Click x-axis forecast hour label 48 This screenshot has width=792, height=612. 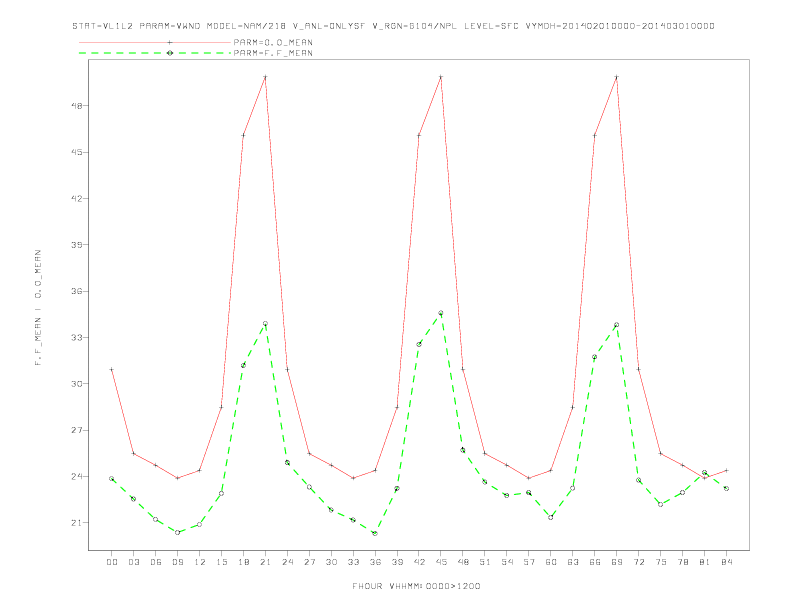click(x=463, y=562)
